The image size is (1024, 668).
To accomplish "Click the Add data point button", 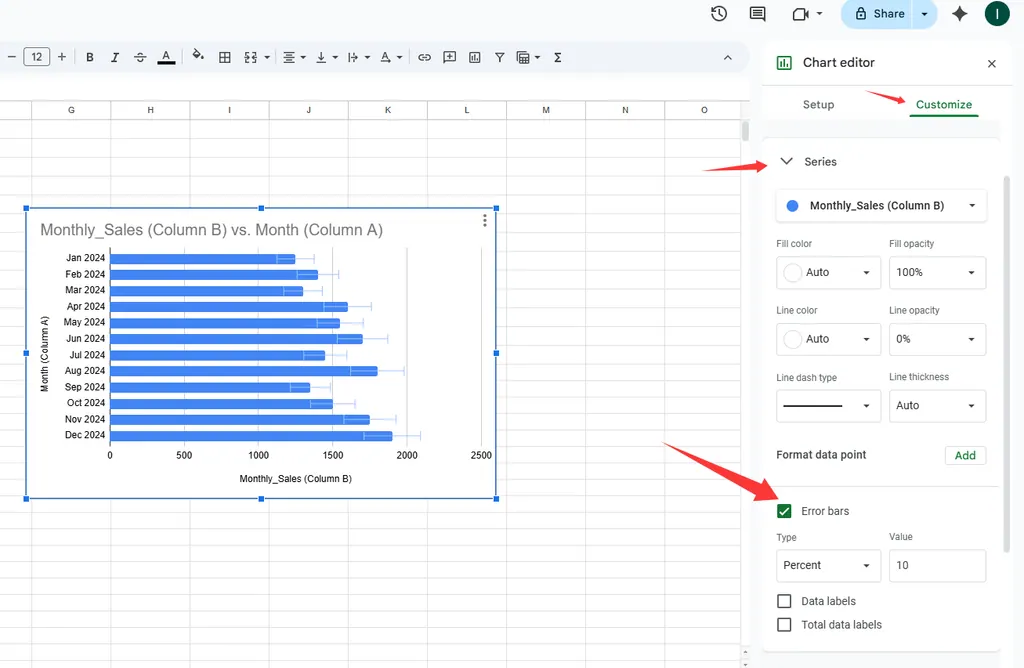I will click(x=965, y=455).
